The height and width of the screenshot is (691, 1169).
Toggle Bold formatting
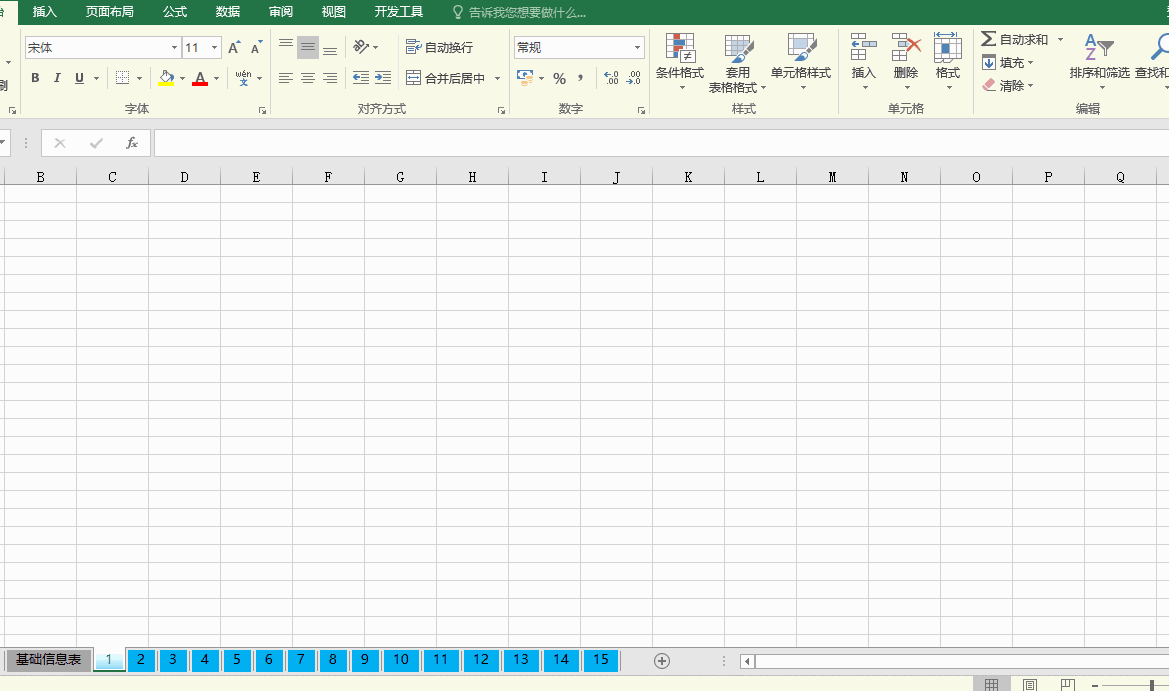click(x=35, y=78)
